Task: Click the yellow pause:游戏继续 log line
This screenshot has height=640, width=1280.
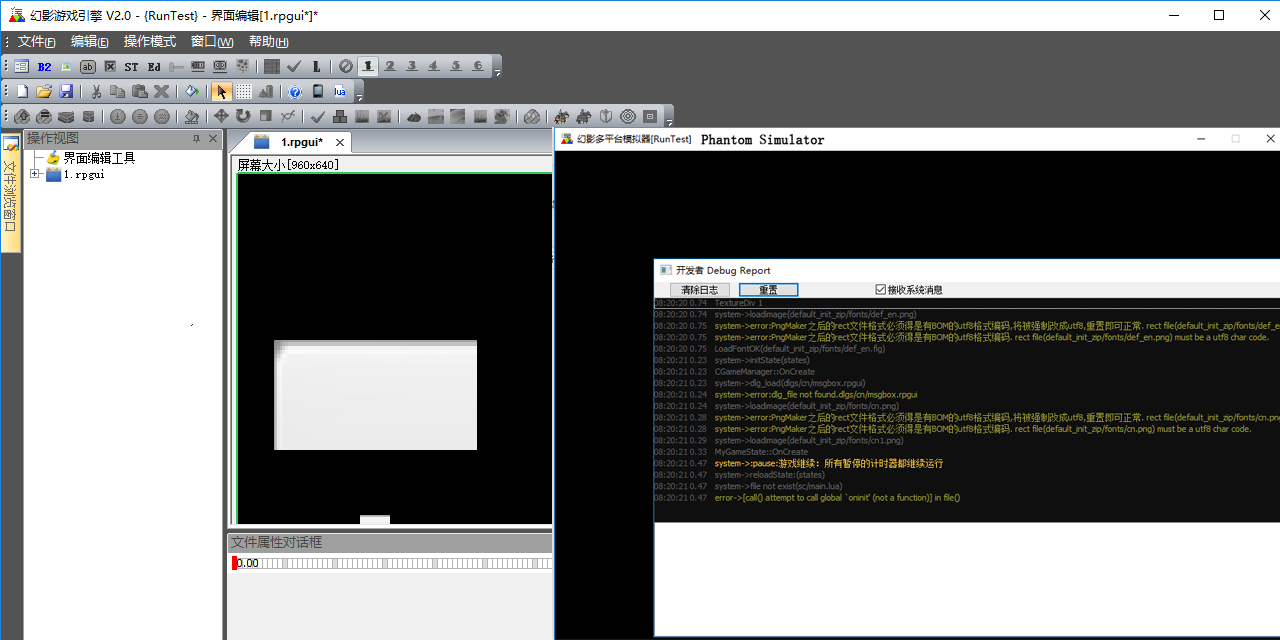Action: [828, 464]
